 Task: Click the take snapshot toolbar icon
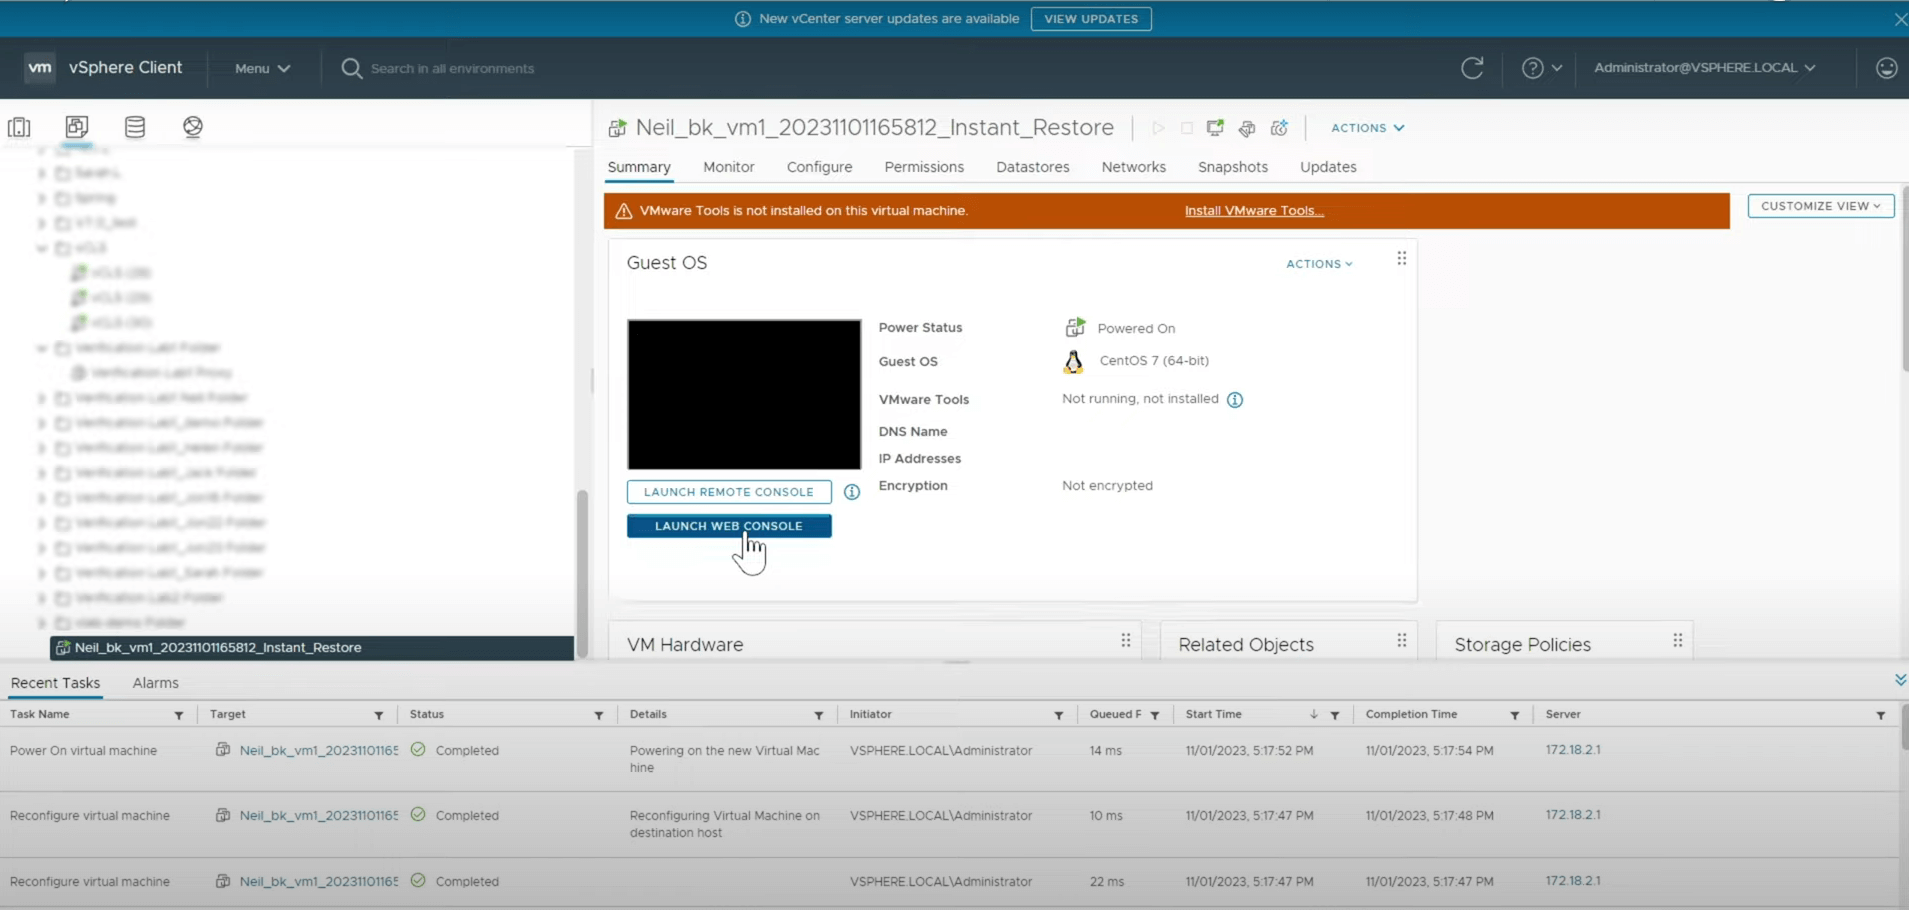point(1279,128)
